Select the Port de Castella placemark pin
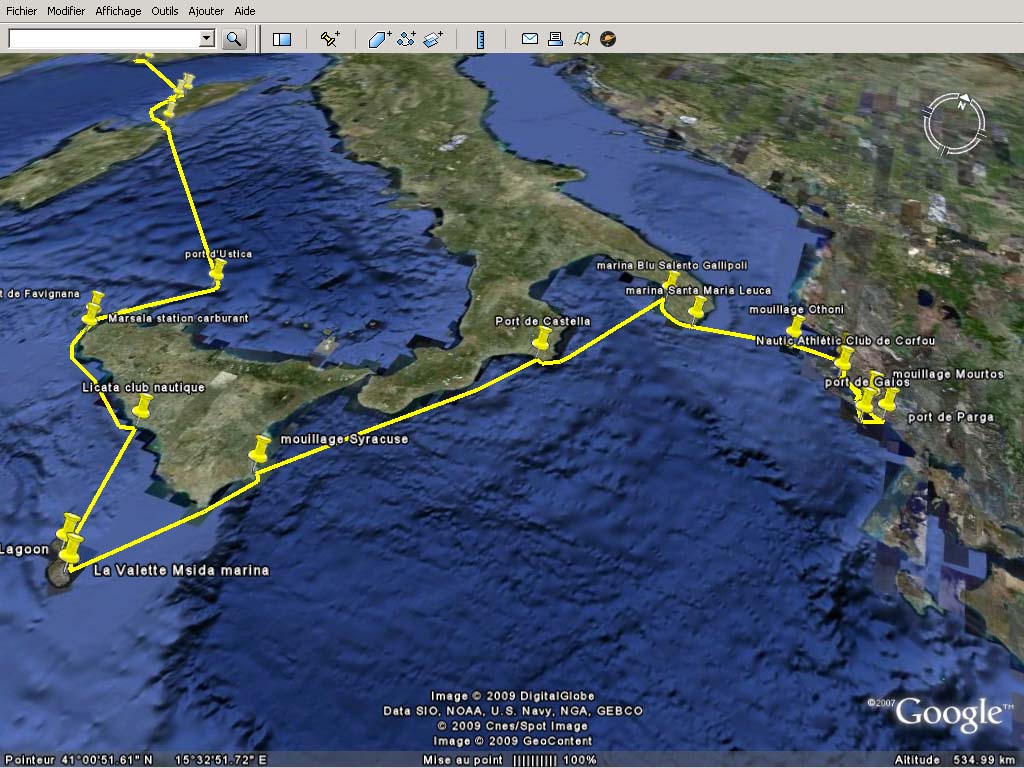The image size is (1024, 768). (x=543, y=340)
